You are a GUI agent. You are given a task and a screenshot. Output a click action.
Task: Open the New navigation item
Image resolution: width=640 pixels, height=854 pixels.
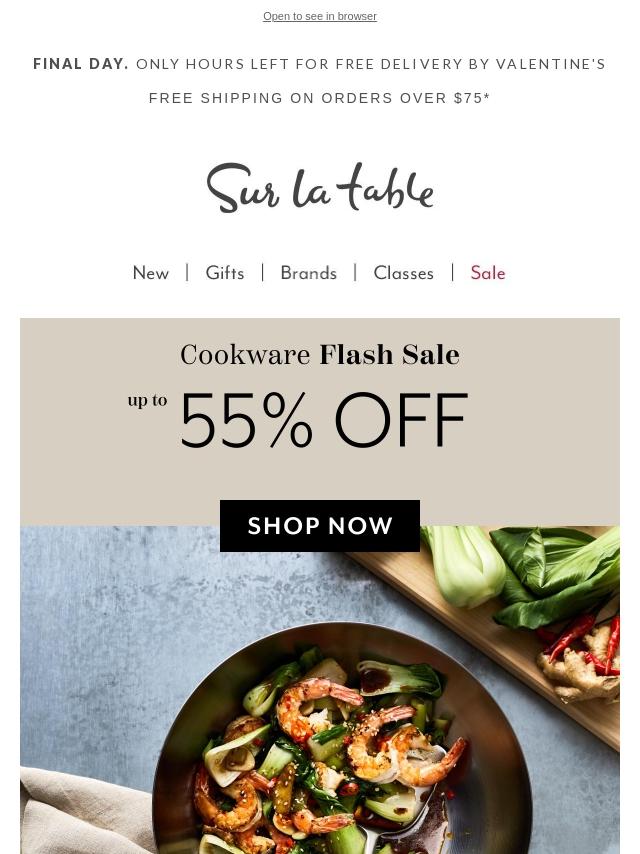[151, 273]
